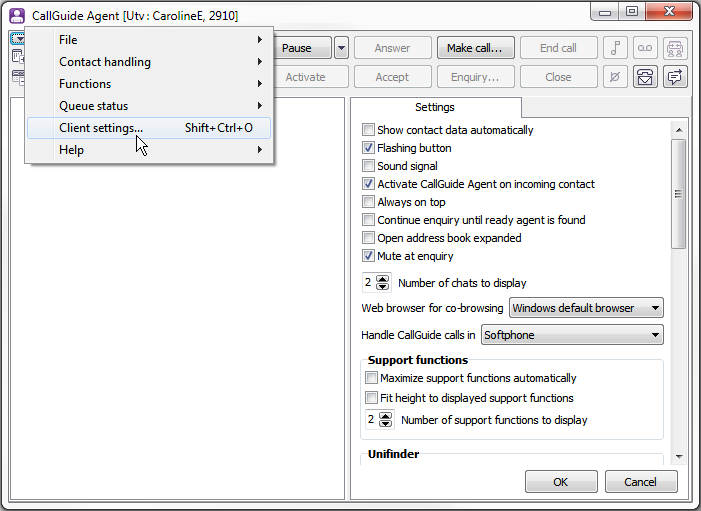
Task: Check Continue enquiry until ready agent is found
Action: tap(368, 220)
